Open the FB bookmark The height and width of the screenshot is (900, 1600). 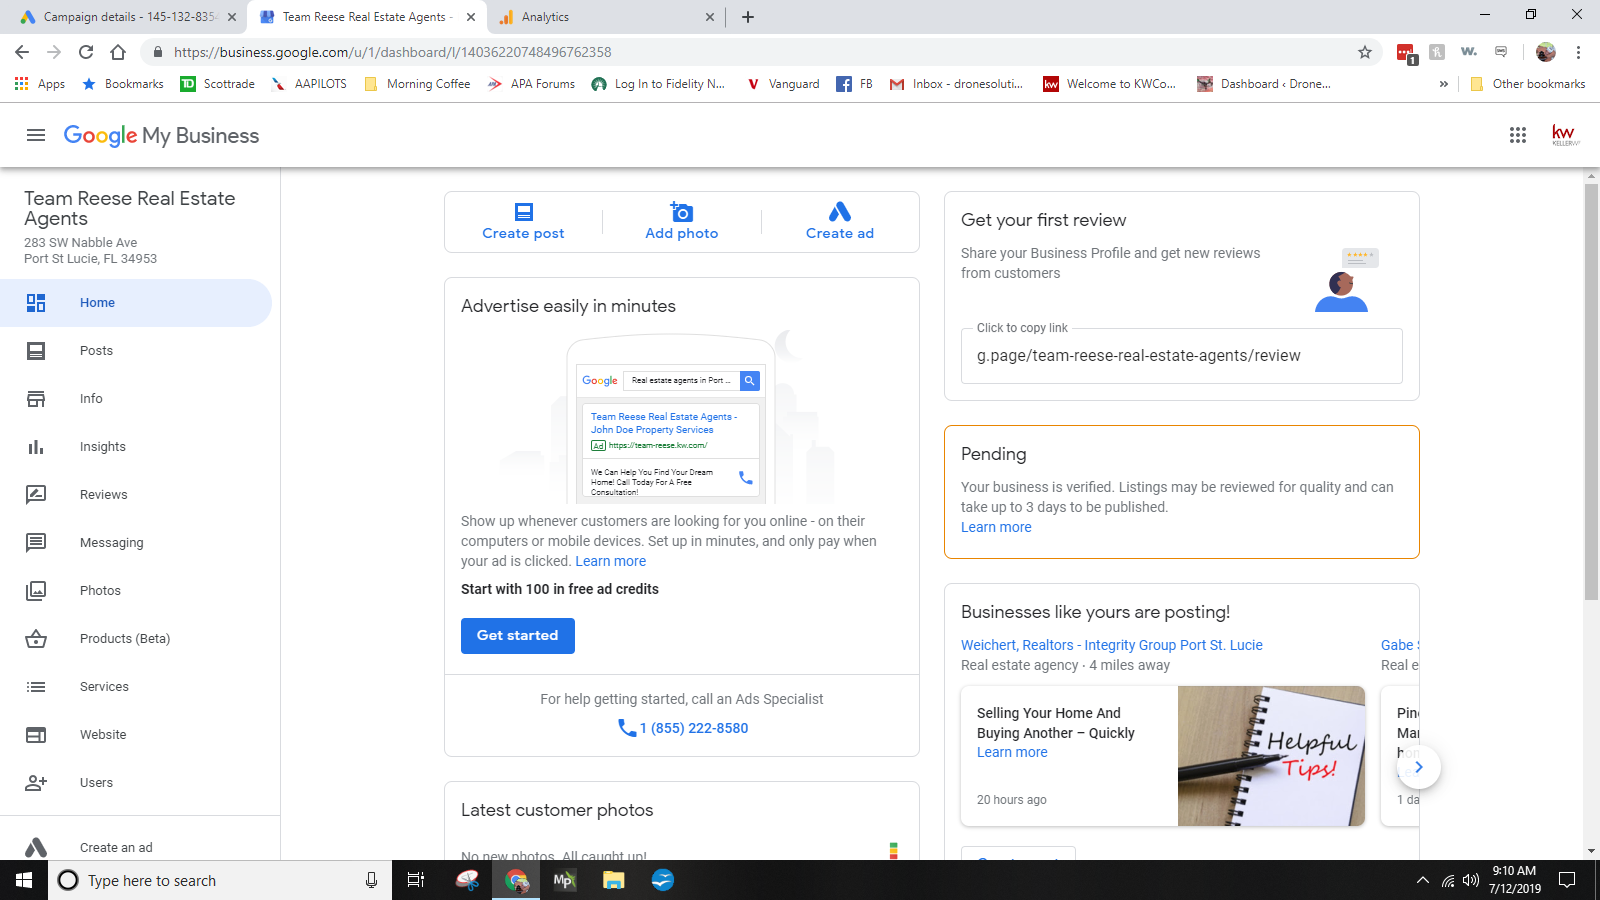point(855,84)
